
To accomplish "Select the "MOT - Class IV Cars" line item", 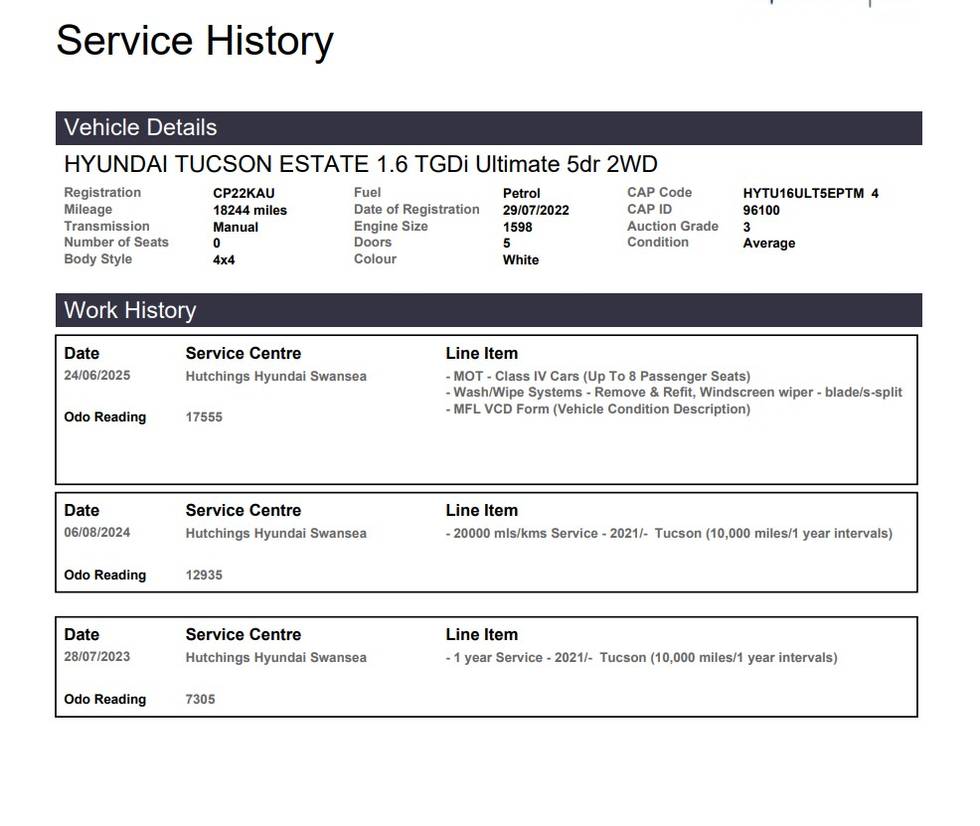I will tap(598, 376).
